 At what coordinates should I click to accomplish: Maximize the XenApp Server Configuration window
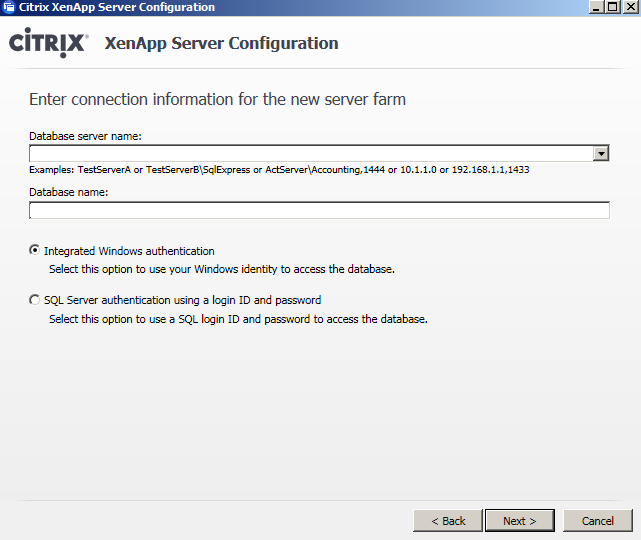tap(613, 7)
